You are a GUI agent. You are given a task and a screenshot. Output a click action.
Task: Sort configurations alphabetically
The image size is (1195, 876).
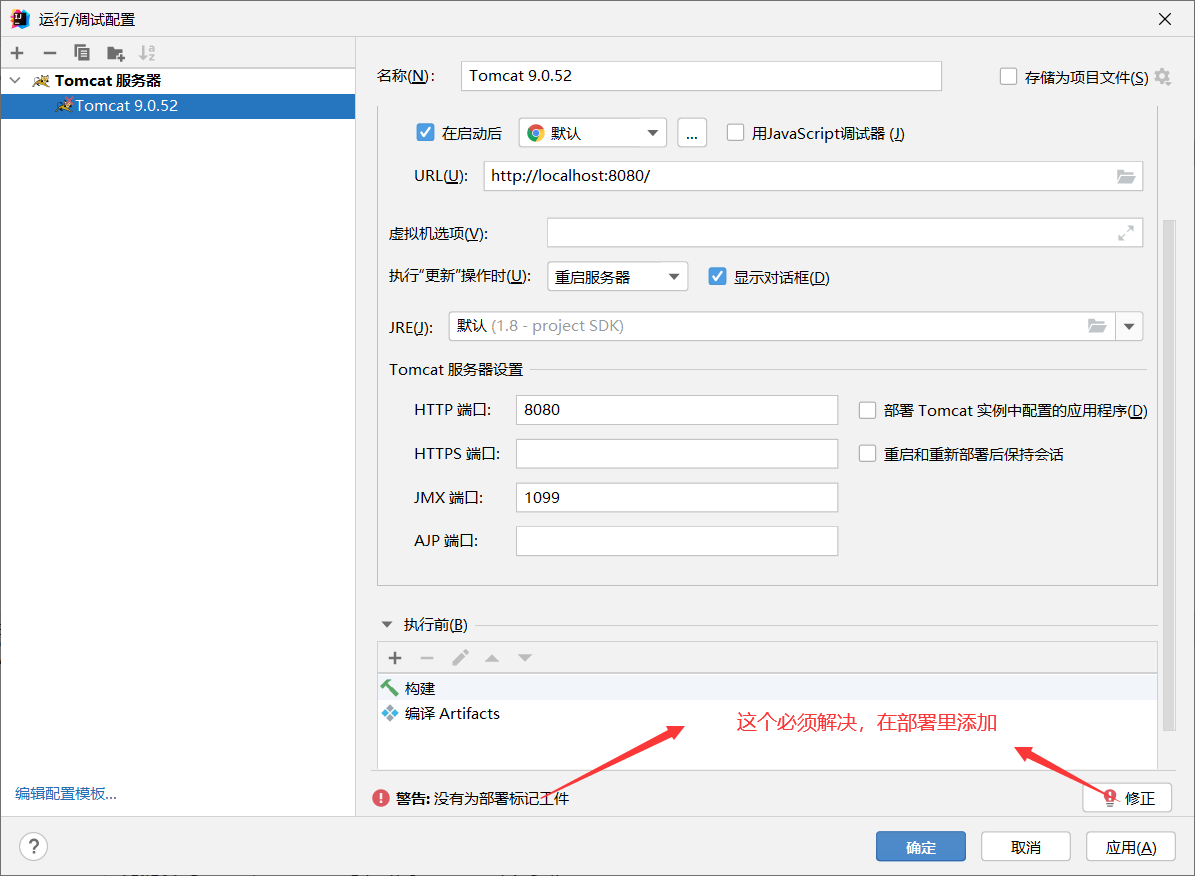pos(147,53)
